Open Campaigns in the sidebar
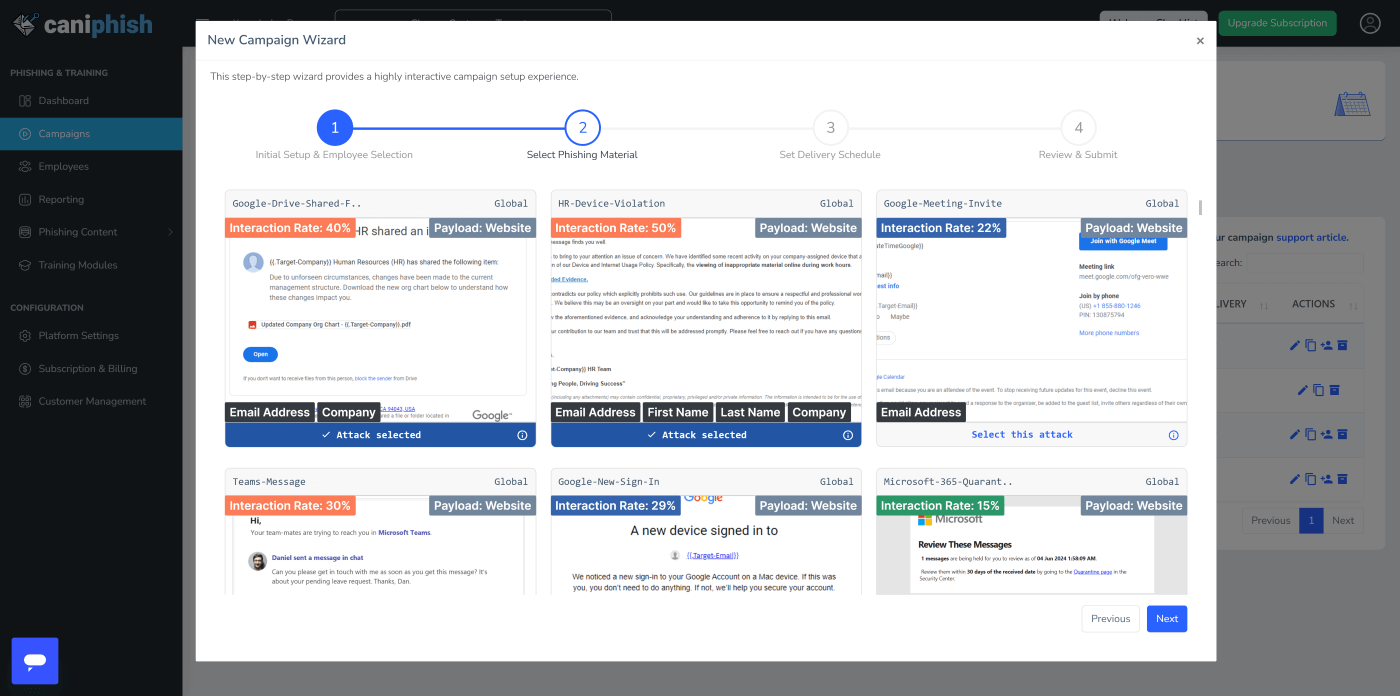This screenshot has width=1400, height=696. click(x=91, y=134)
